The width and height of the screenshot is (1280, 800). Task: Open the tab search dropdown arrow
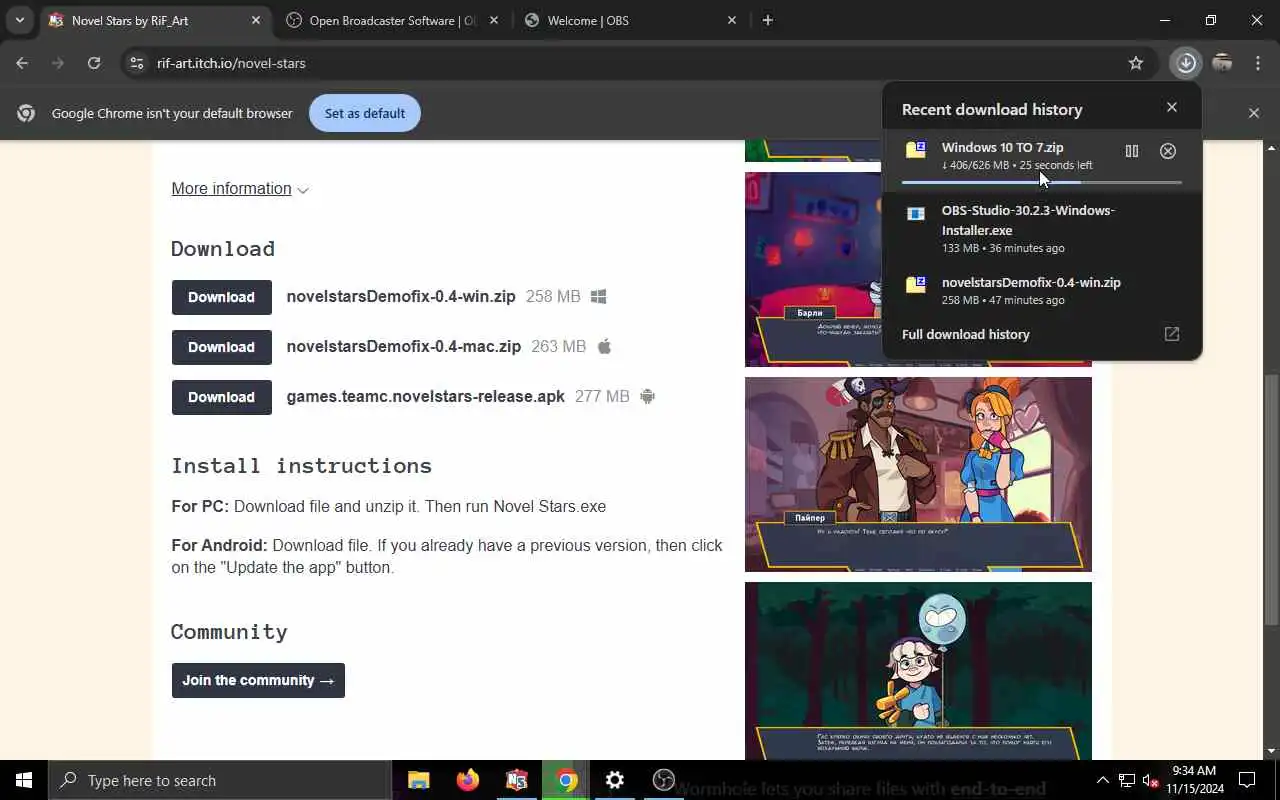point(19,20)
